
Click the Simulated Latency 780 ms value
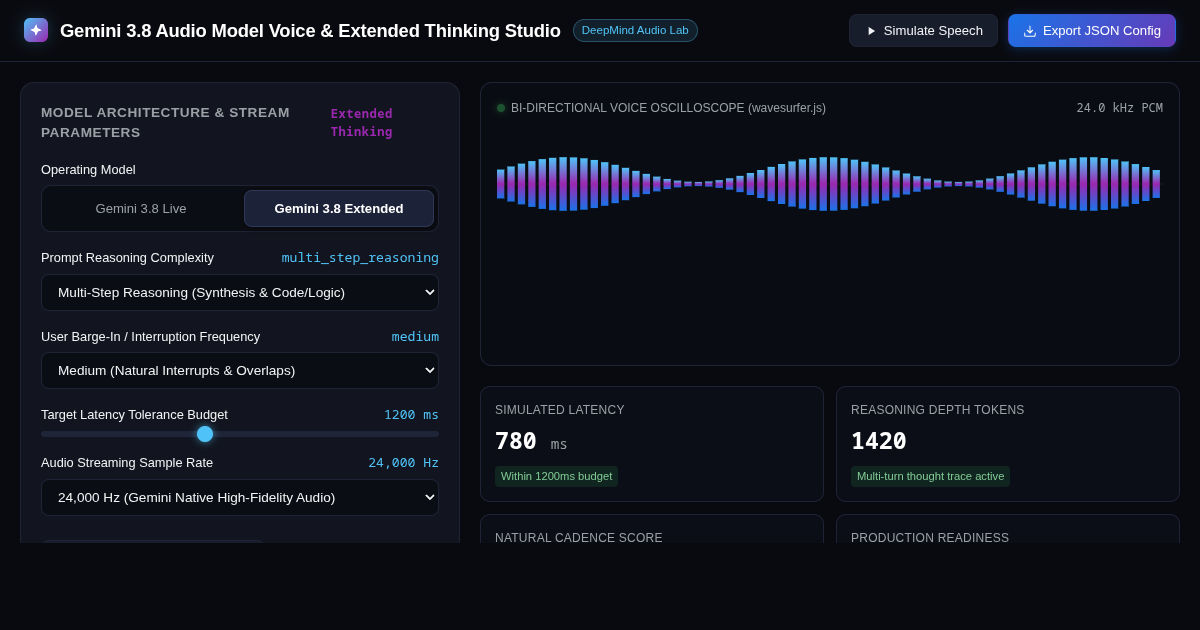531,441
